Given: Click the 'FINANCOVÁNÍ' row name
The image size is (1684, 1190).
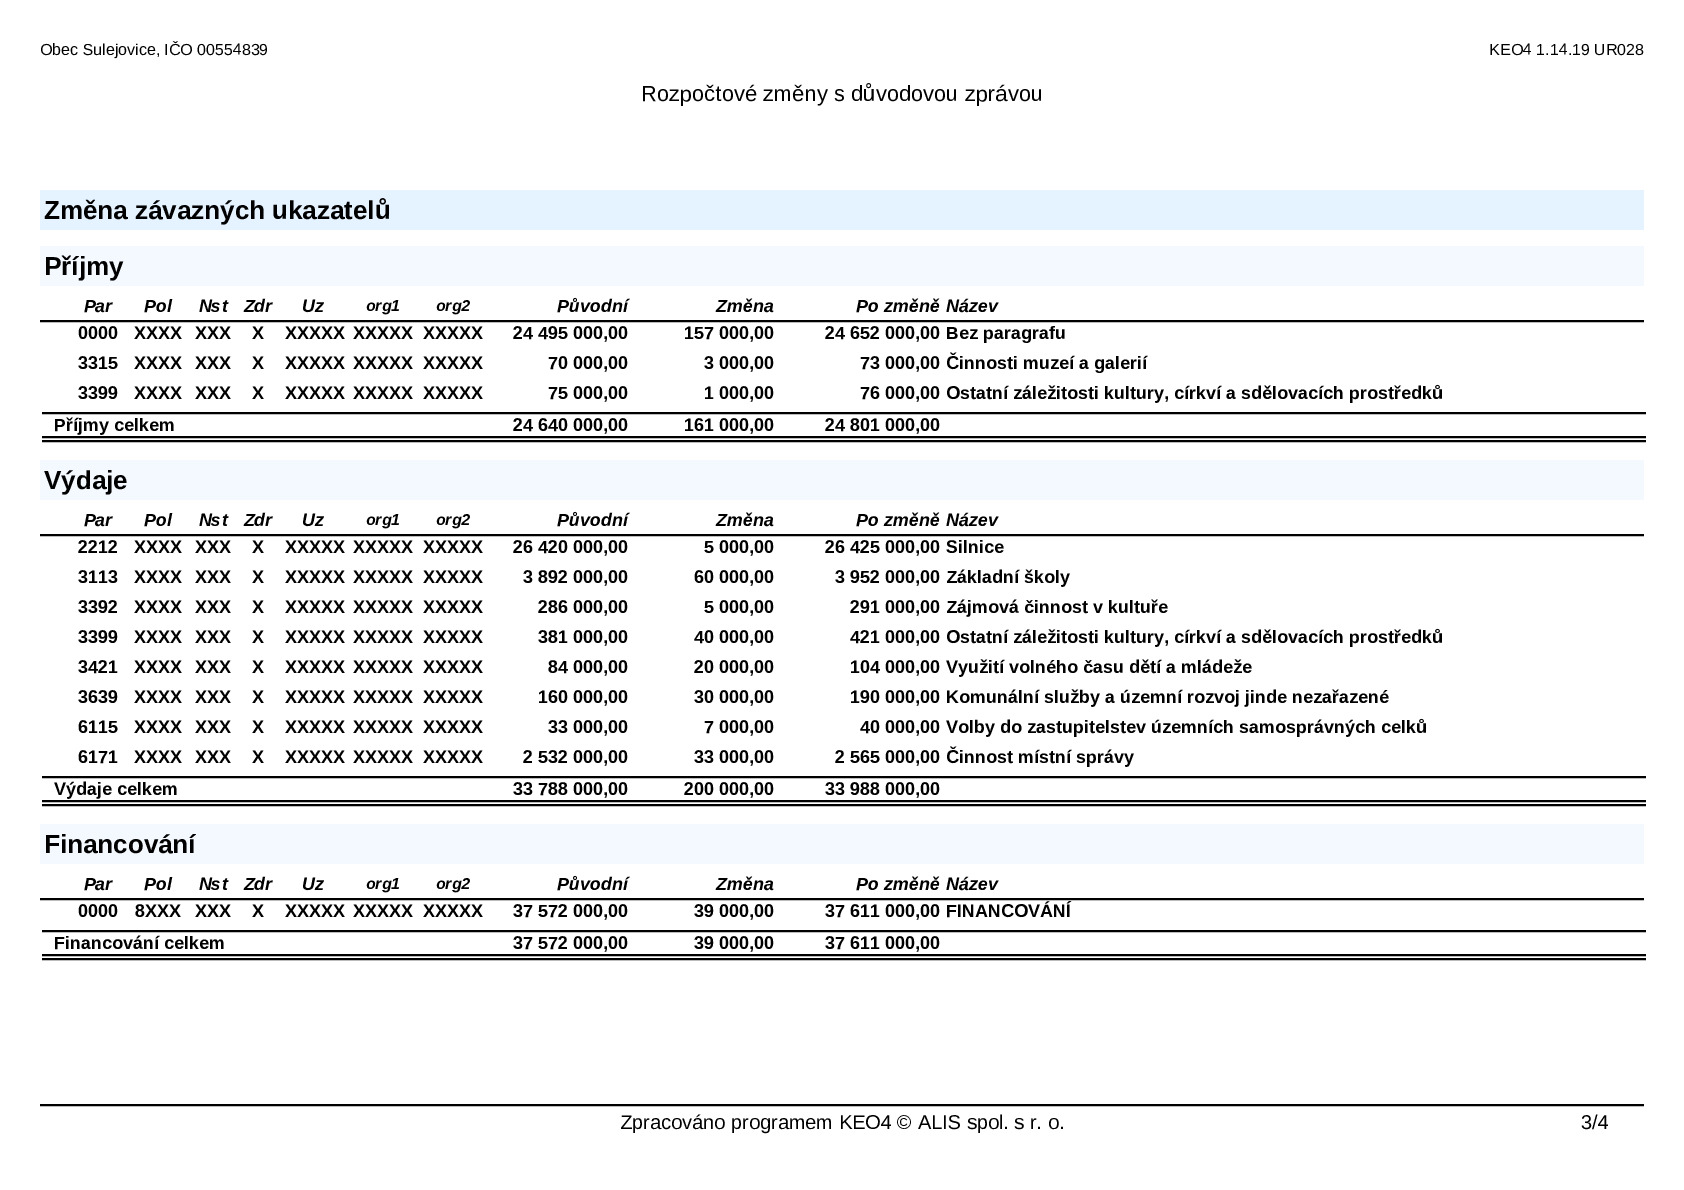Looking at the screenshot, I should (x=1008, y=911).
